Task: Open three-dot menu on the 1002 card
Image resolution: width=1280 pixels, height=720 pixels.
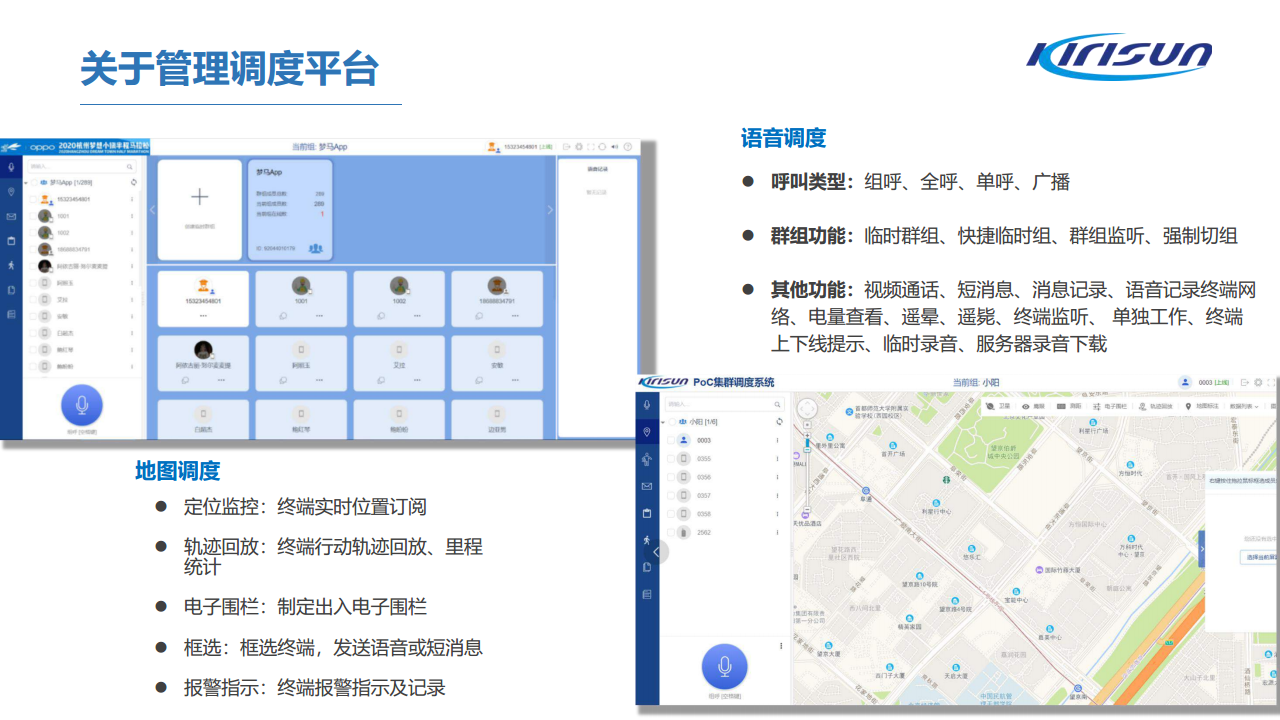Action: coord(417,315)
